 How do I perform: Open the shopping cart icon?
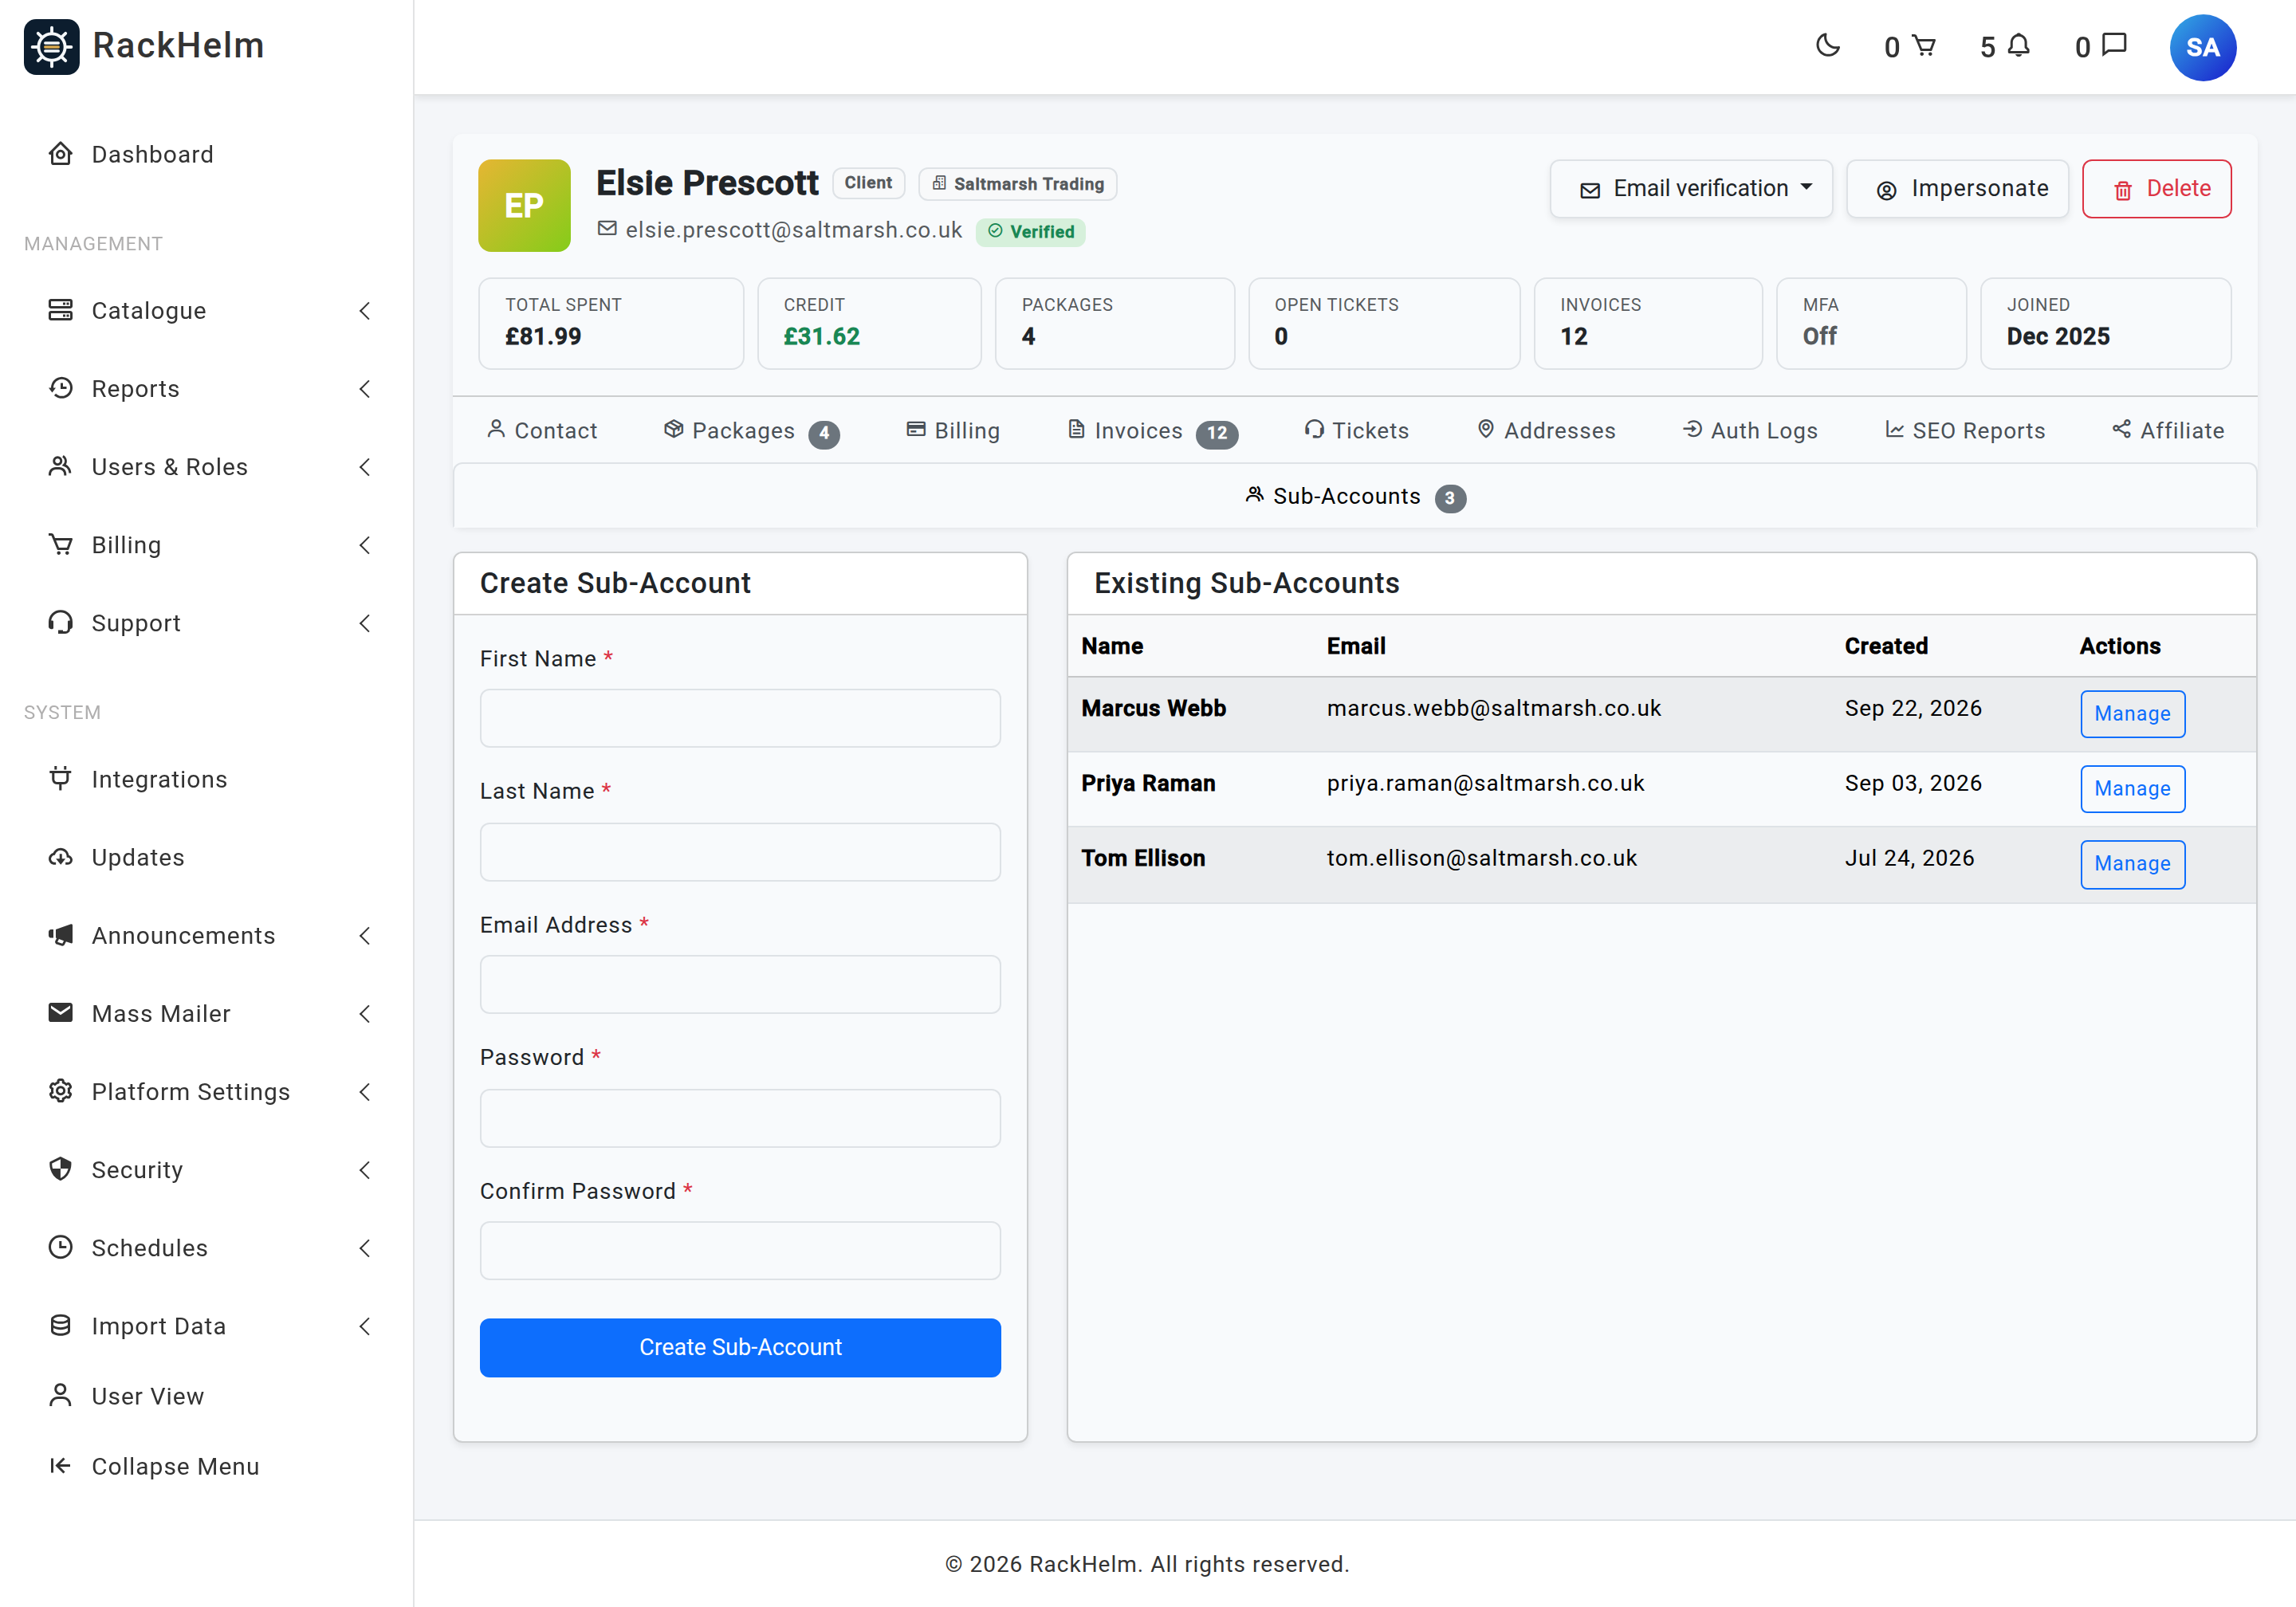[1923, 46]
